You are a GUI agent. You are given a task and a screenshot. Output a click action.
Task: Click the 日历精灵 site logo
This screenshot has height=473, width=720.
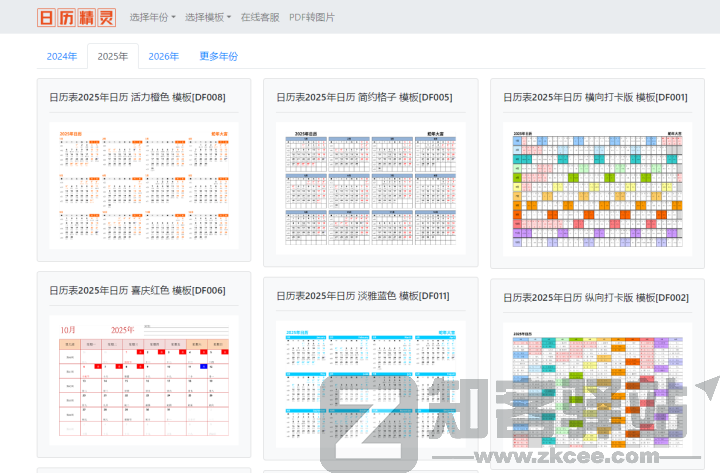tap(76, 17)
